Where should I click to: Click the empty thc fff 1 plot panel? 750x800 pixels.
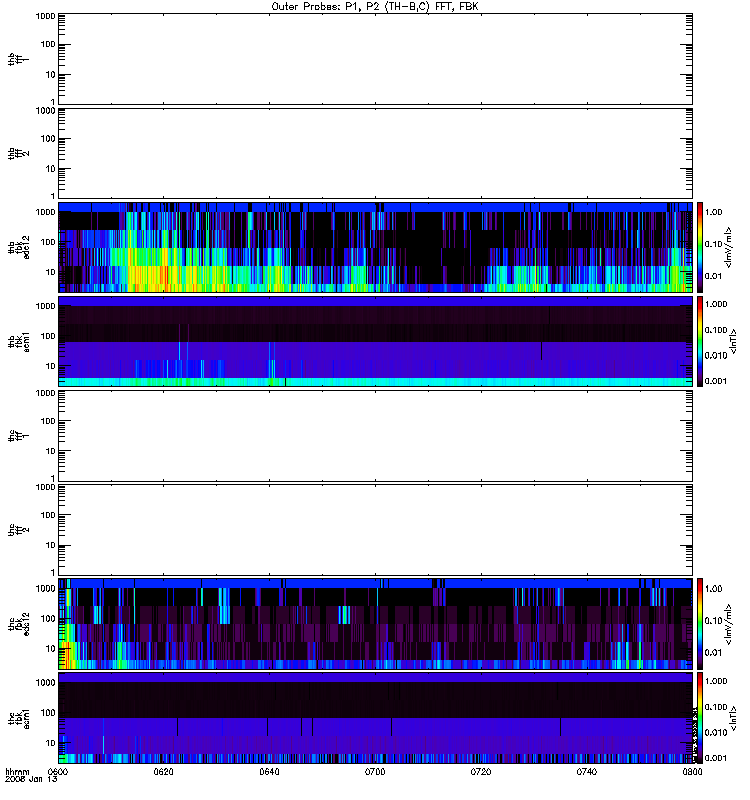376,436
